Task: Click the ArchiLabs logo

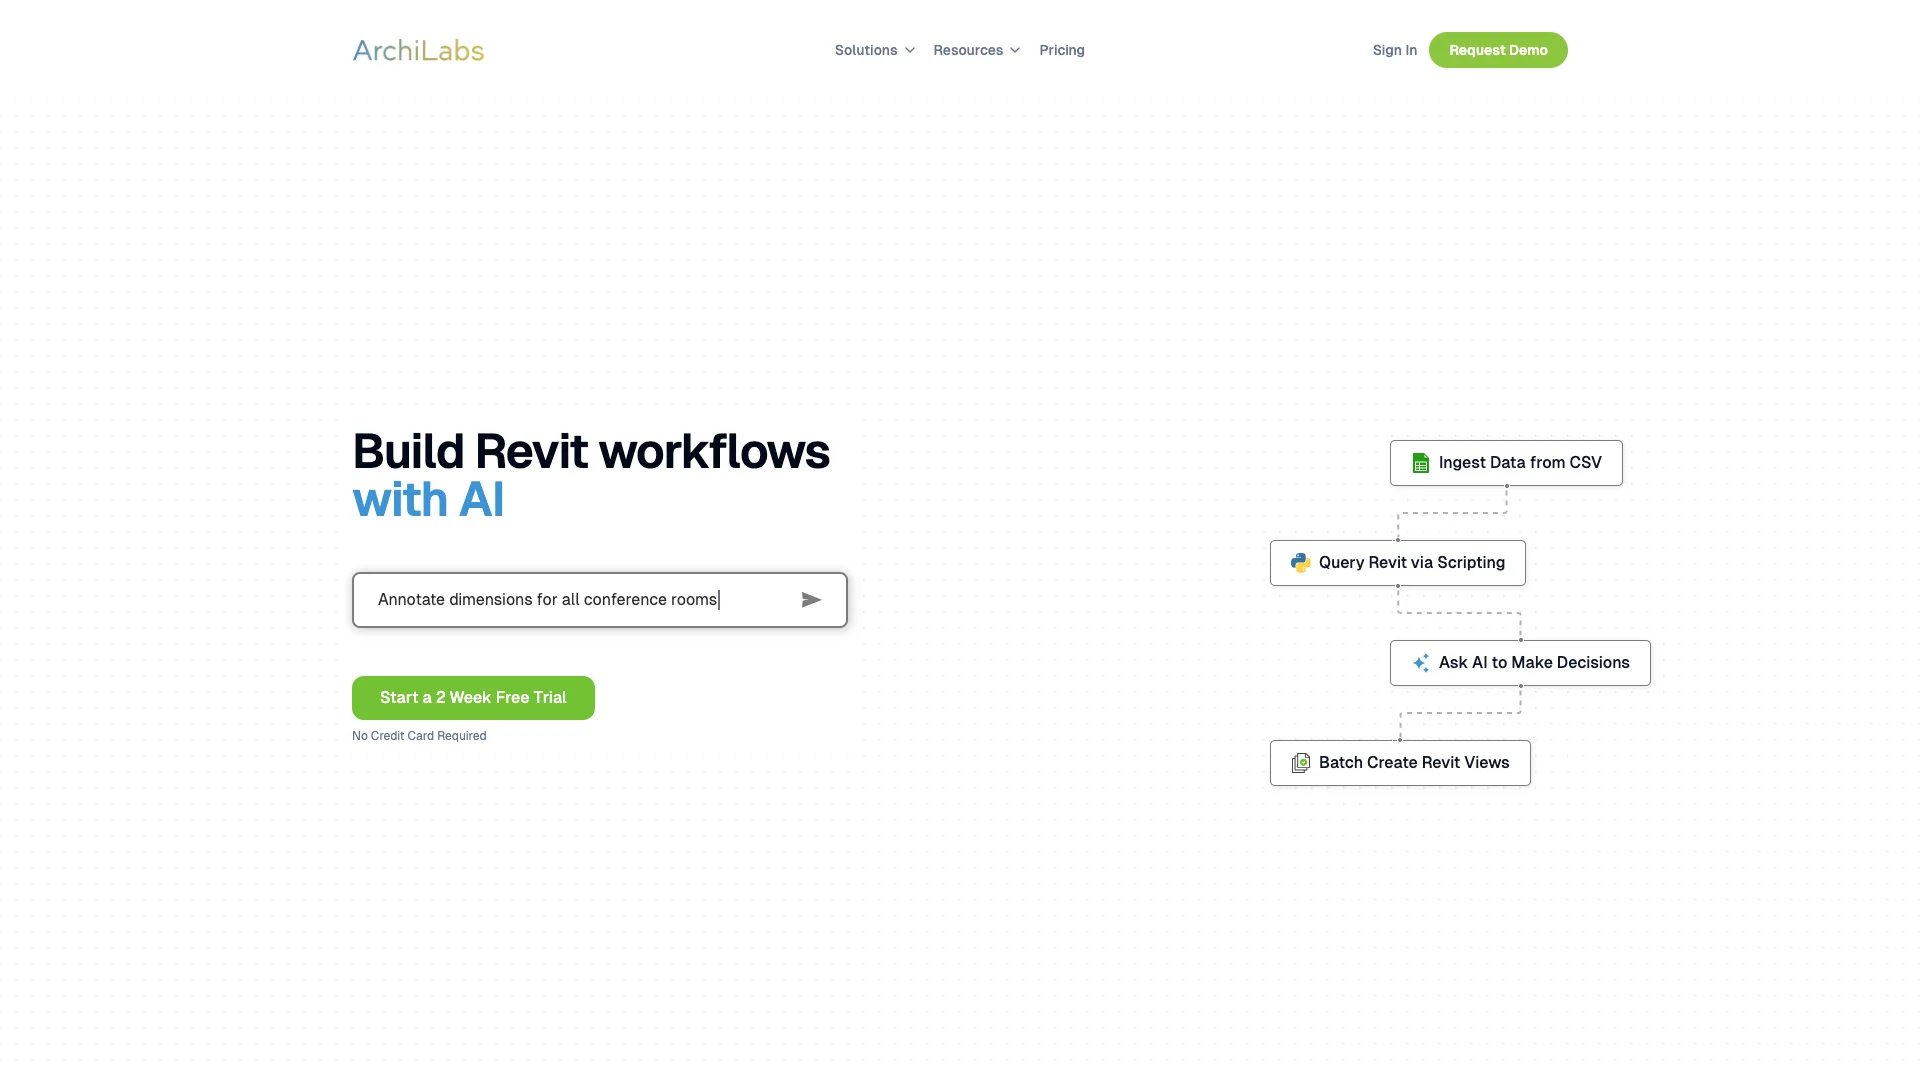Action: tap(418, 50)
